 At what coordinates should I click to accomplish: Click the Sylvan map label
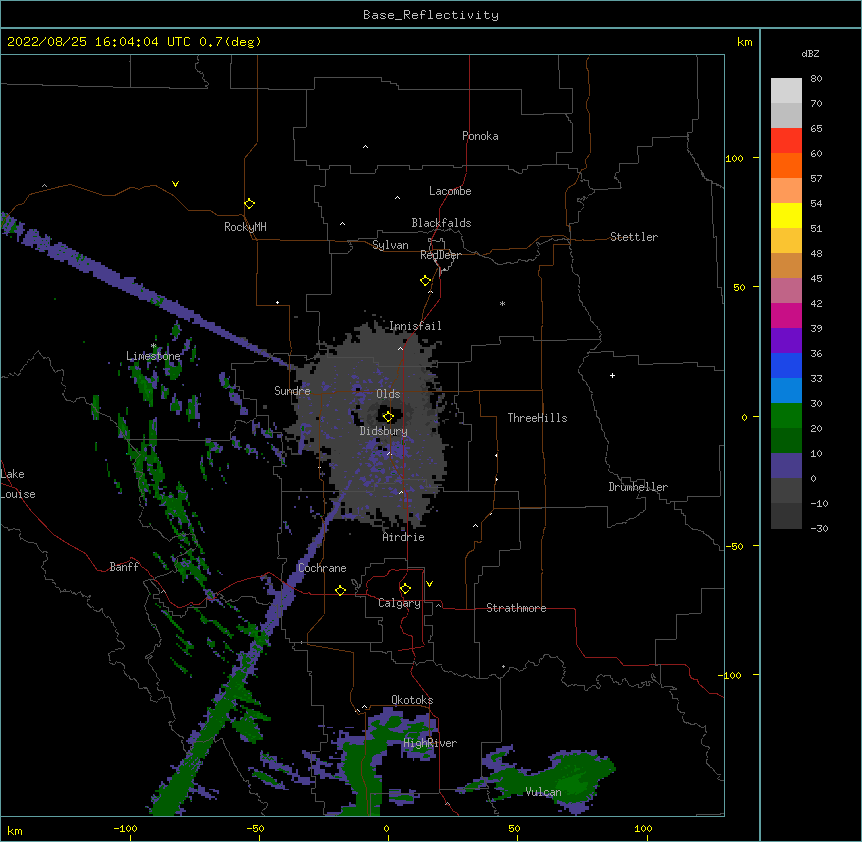[x=390, y=245]
